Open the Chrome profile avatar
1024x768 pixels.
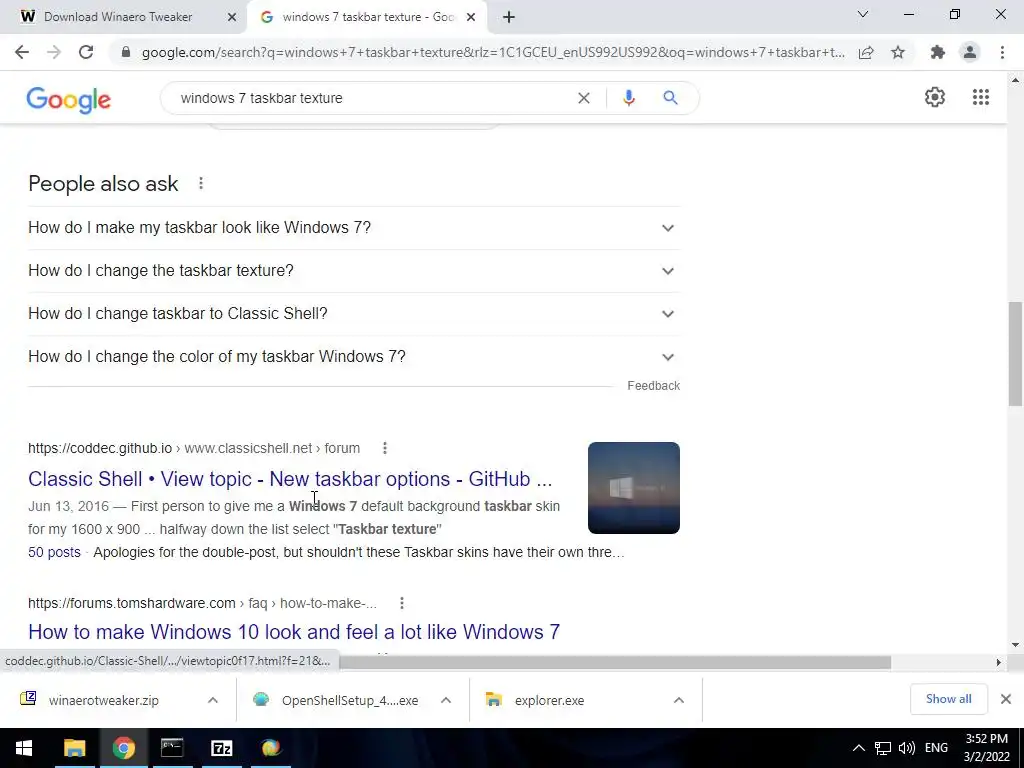970,52
